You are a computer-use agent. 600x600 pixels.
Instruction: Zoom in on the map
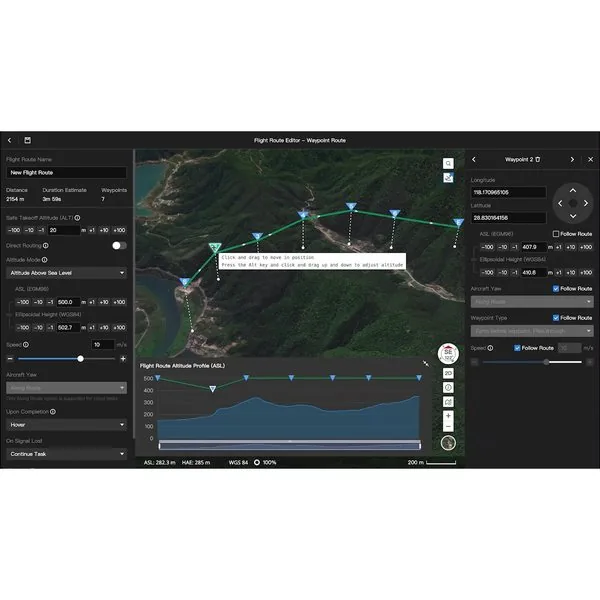point(448,416)
